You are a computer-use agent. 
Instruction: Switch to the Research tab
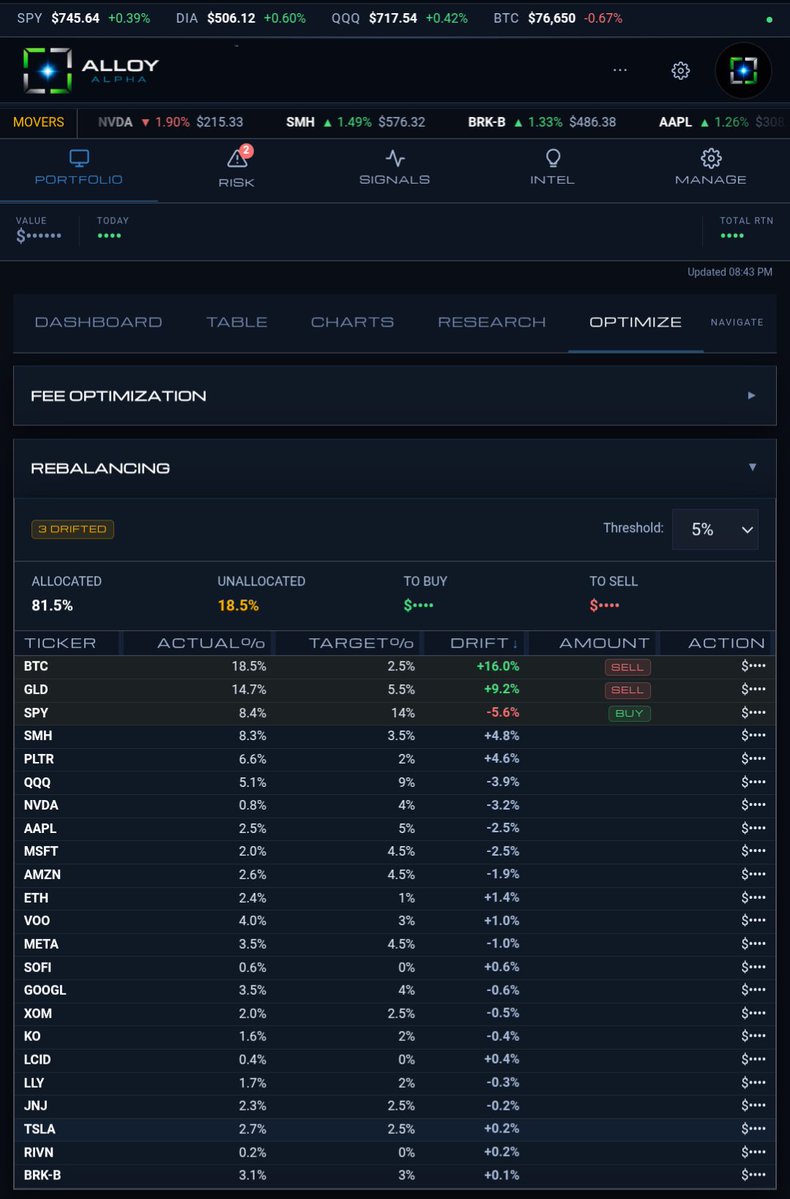(492, 322)
